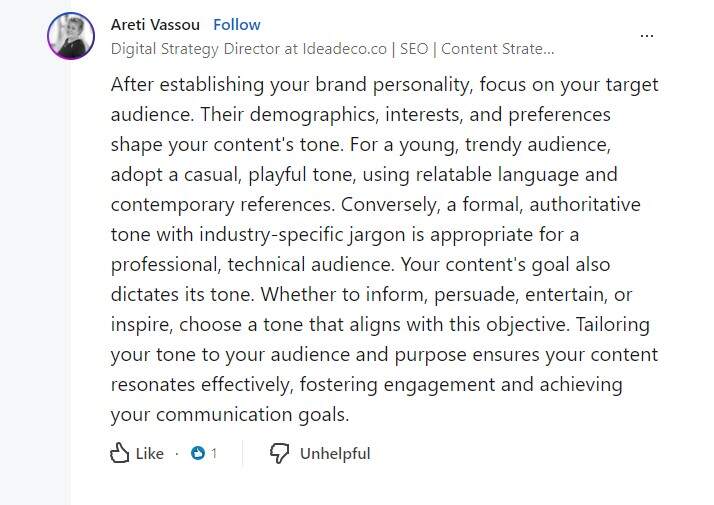The image size is (714, 505).
Task: Click "your communication goals." closing line
Action: point(229,414)
